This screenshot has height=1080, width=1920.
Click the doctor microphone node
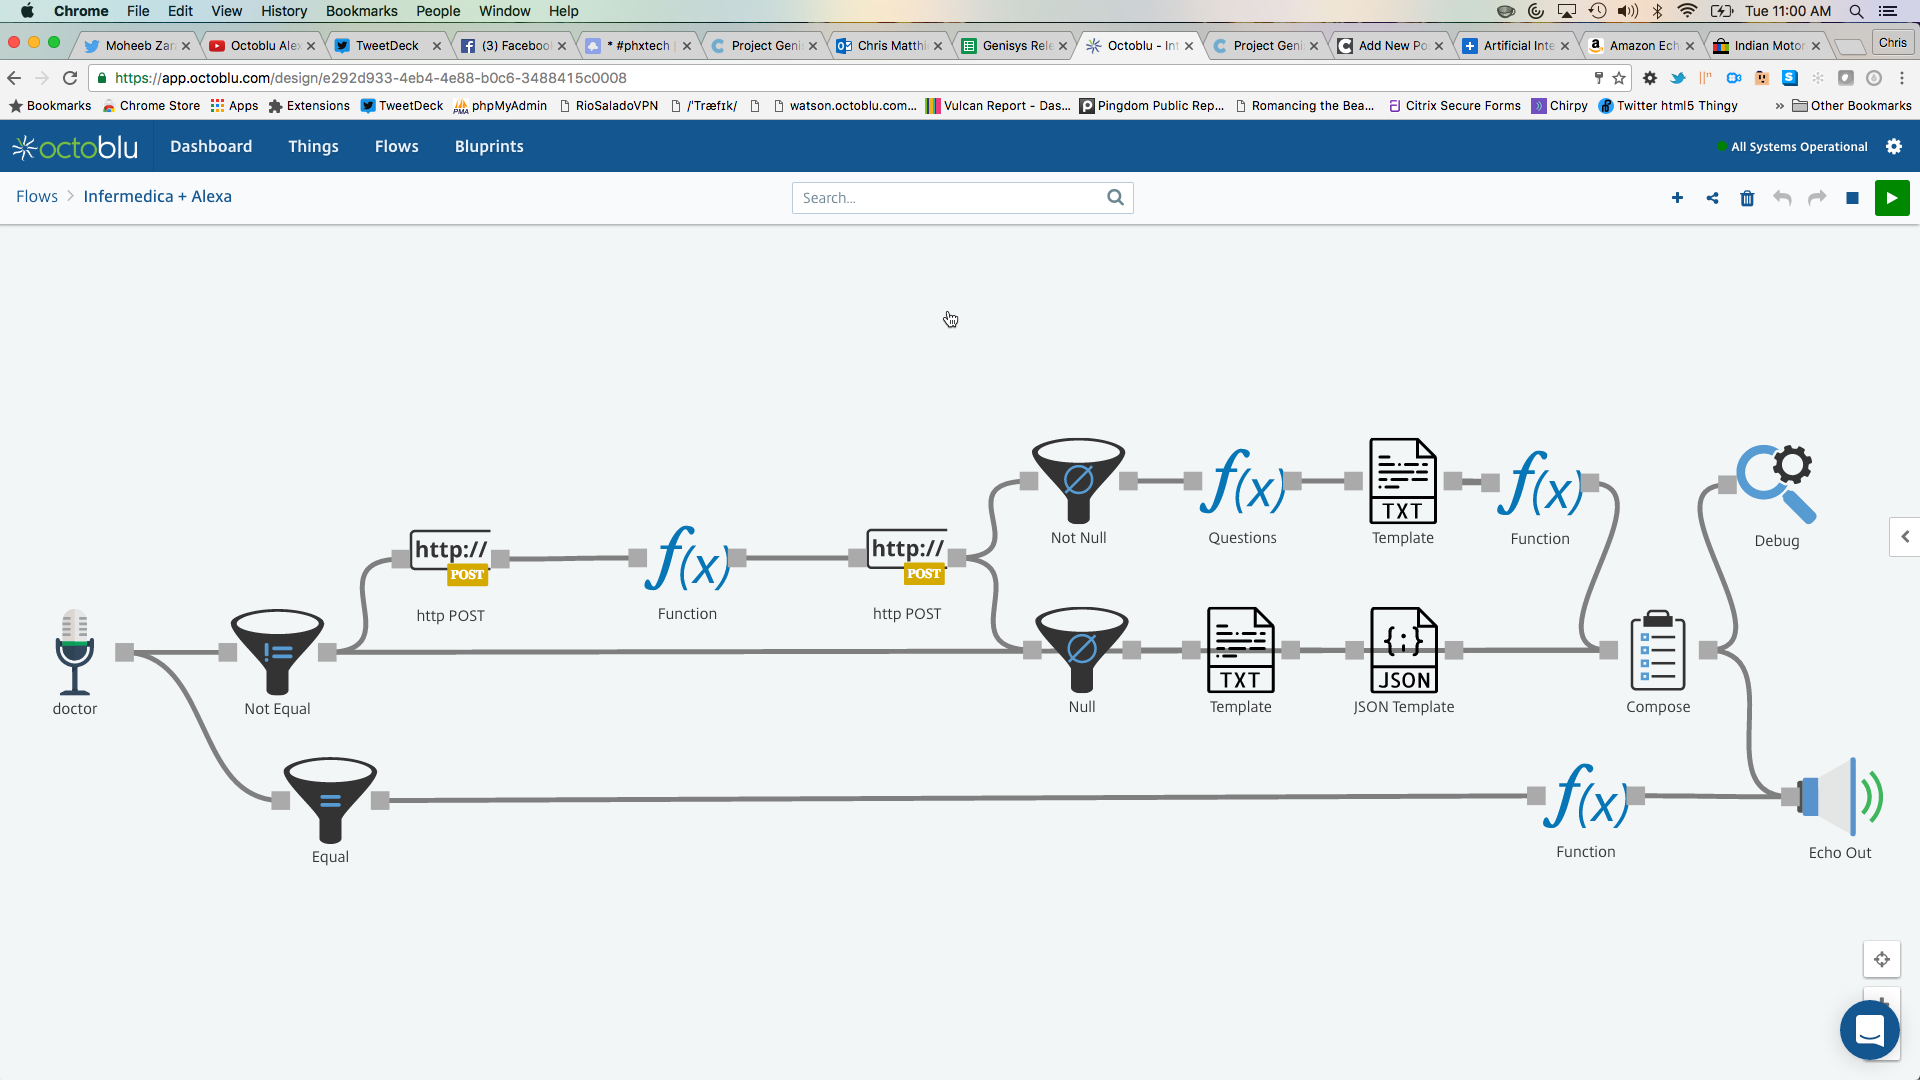[x=75, y=652]
